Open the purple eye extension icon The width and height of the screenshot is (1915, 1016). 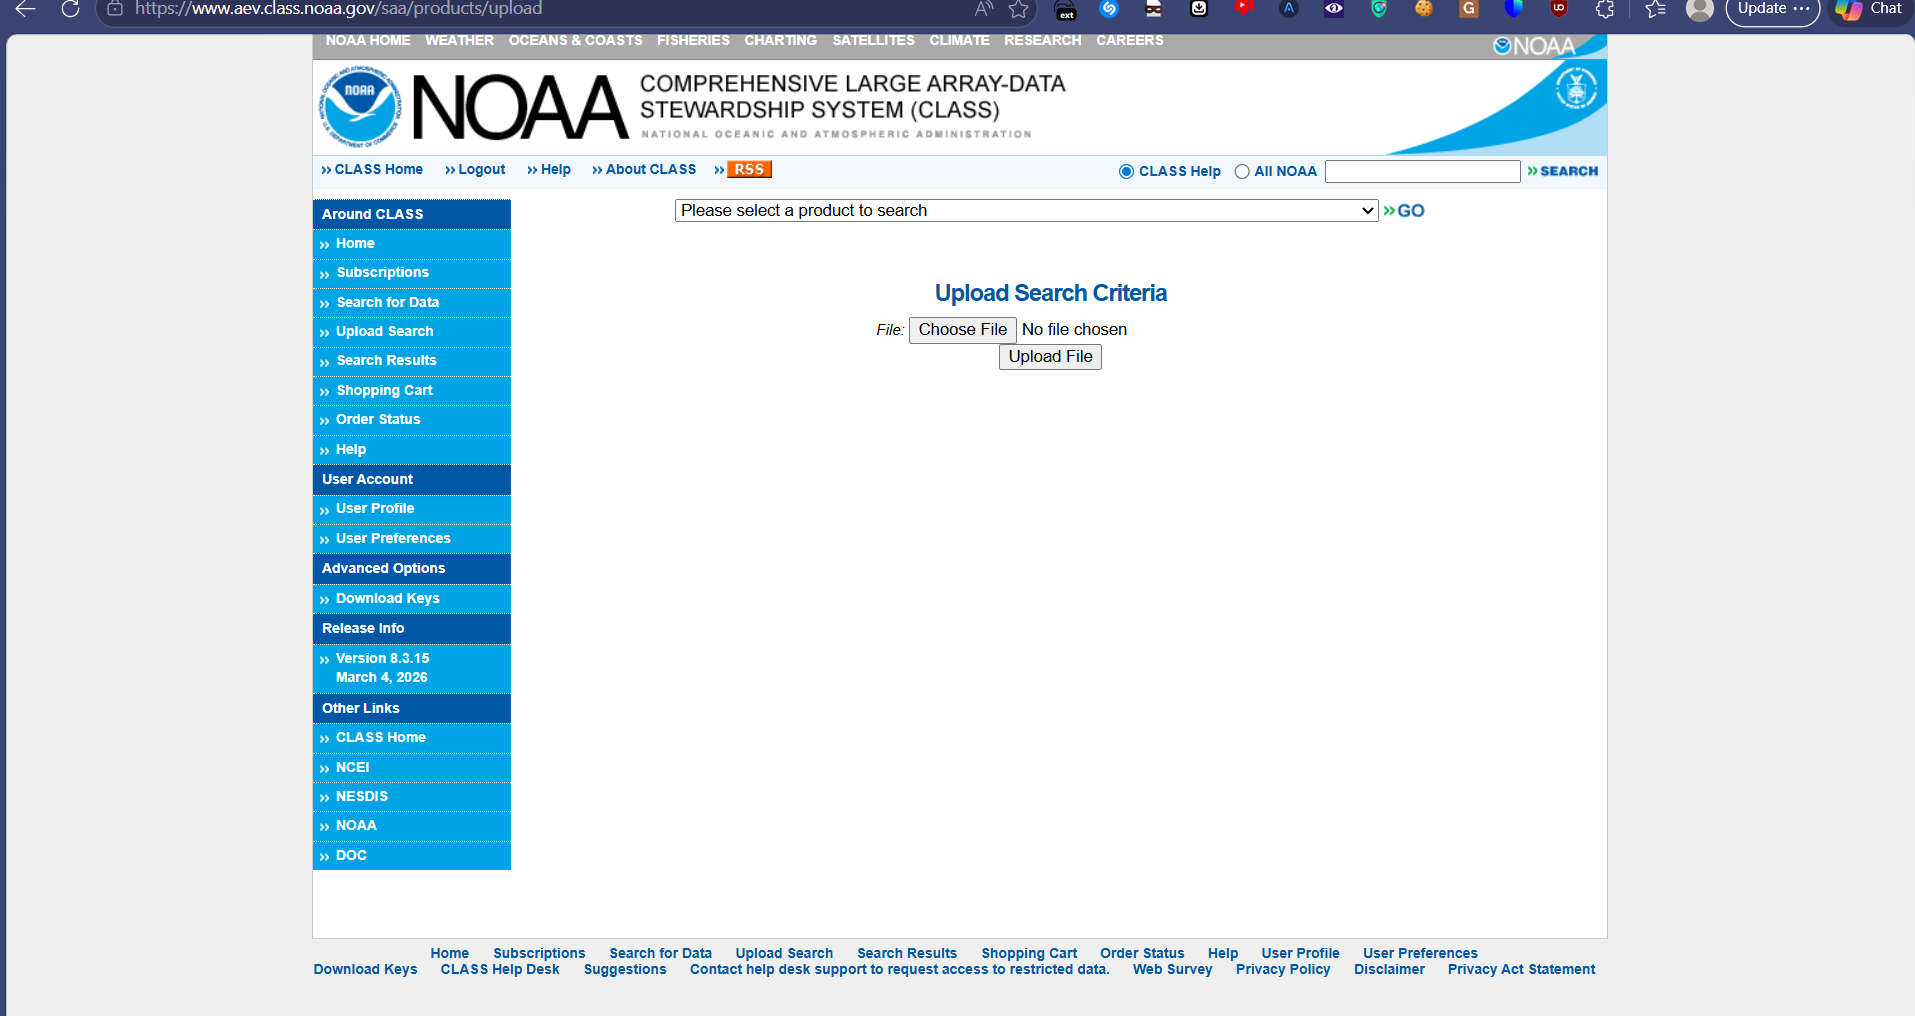pyautogui.click(x=1334, y=9)
